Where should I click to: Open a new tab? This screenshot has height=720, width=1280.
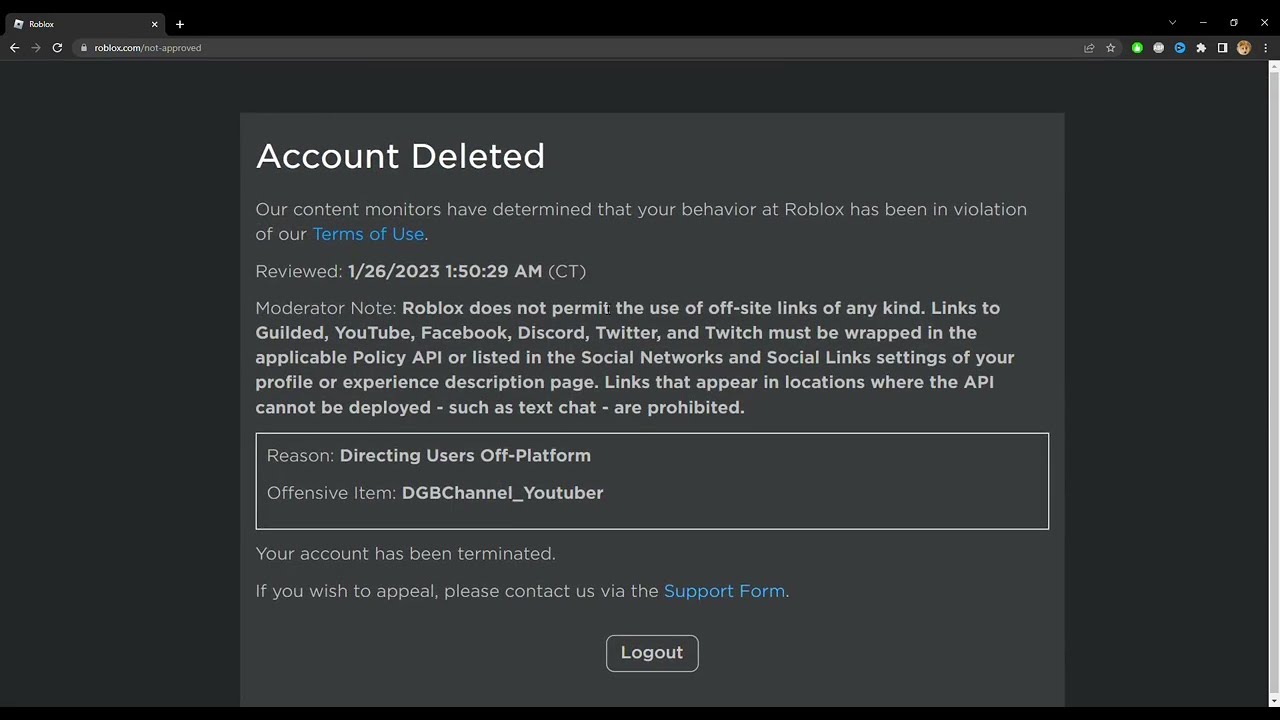pos(180,24)
